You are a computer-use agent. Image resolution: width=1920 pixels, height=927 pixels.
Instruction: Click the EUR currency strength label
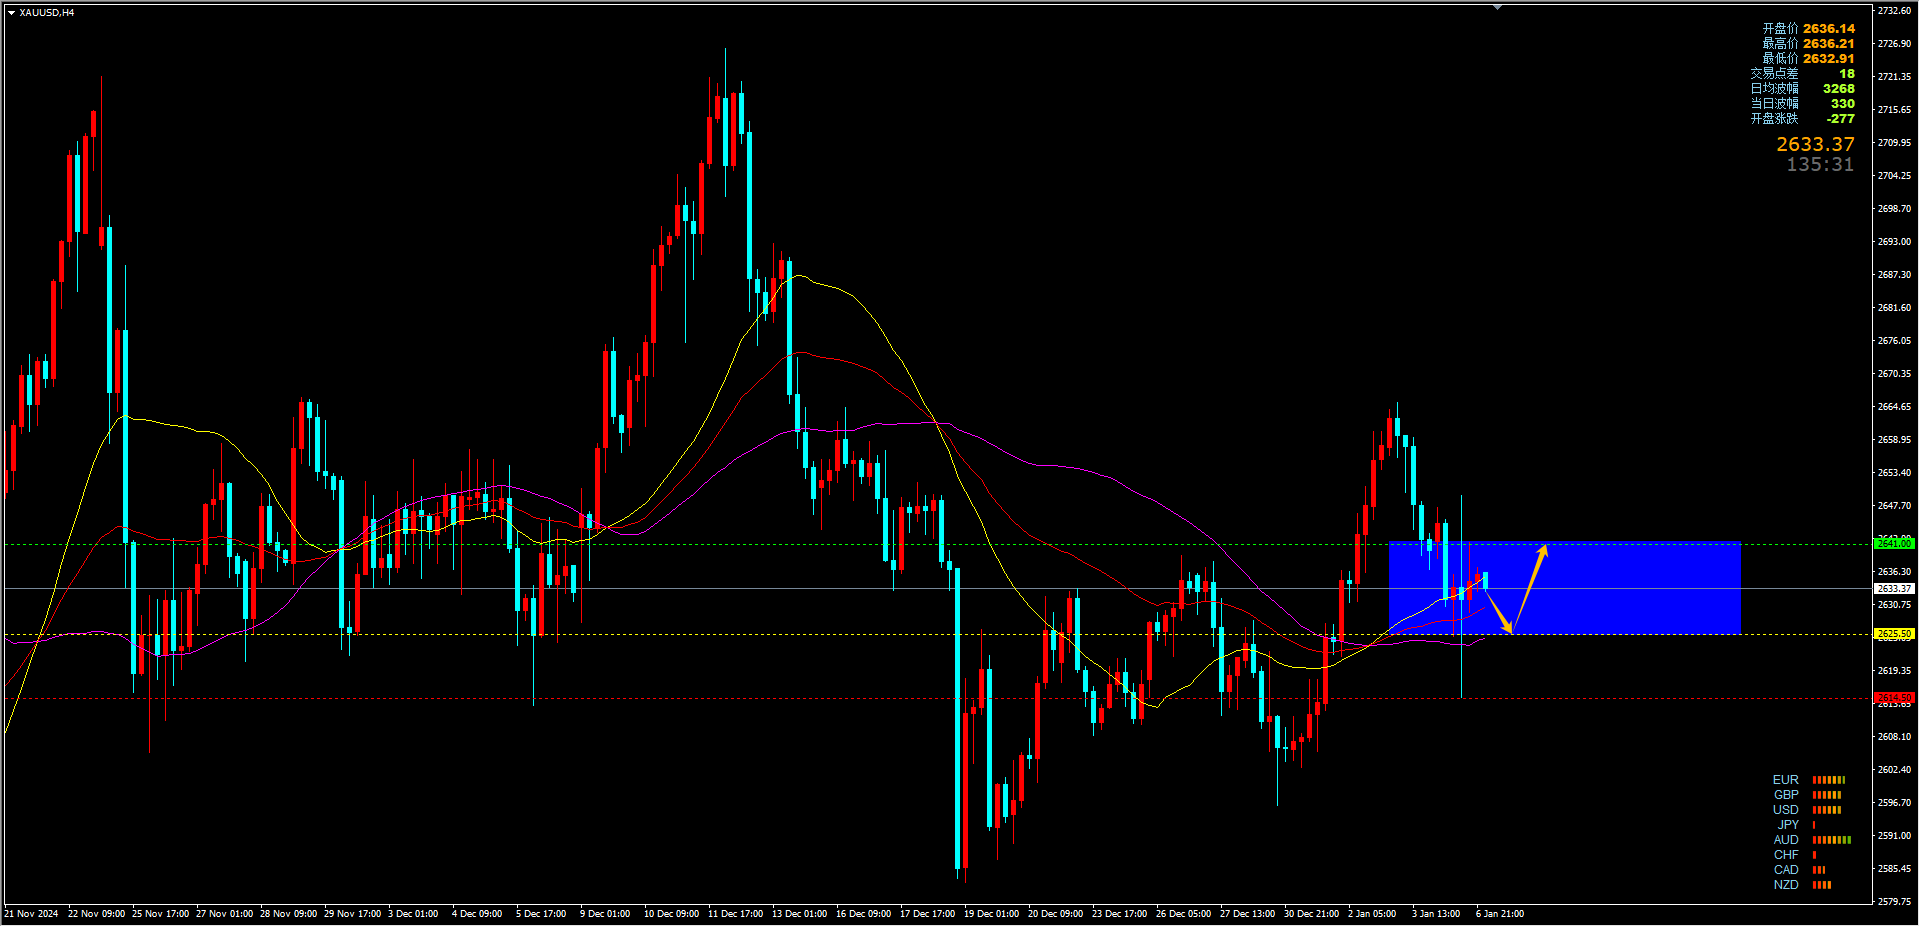1785,780
